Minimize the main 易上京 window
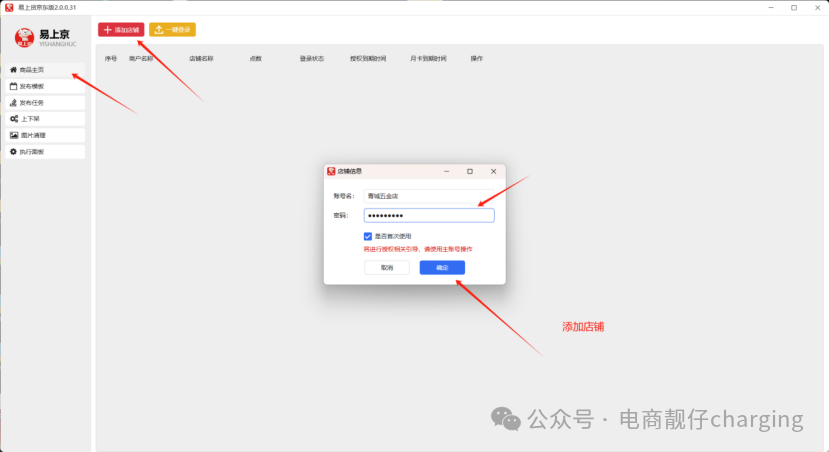 coord(771,7)
